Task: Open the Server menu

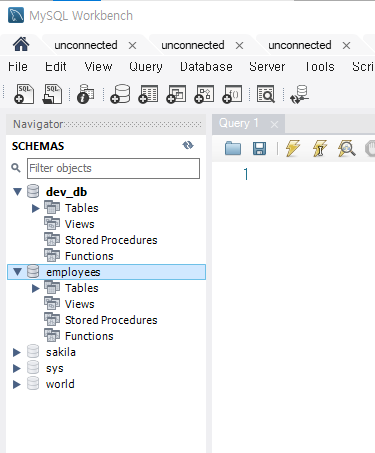Action: click(x=267, y=66)
